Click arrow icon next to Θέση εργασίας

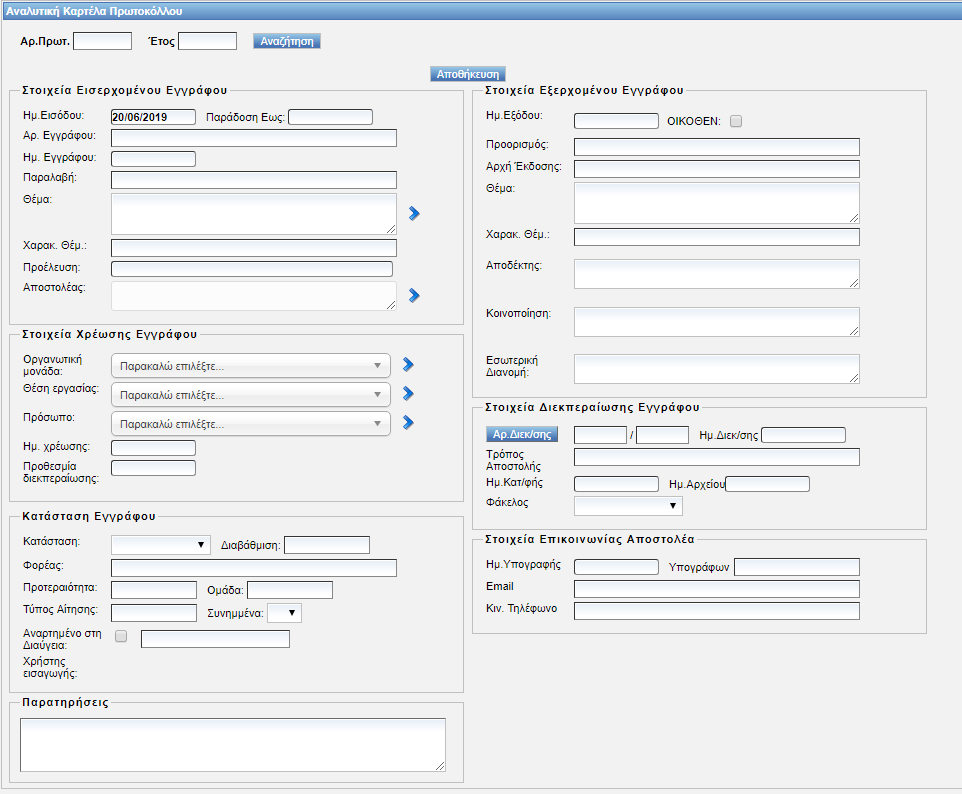click(407, 394)
